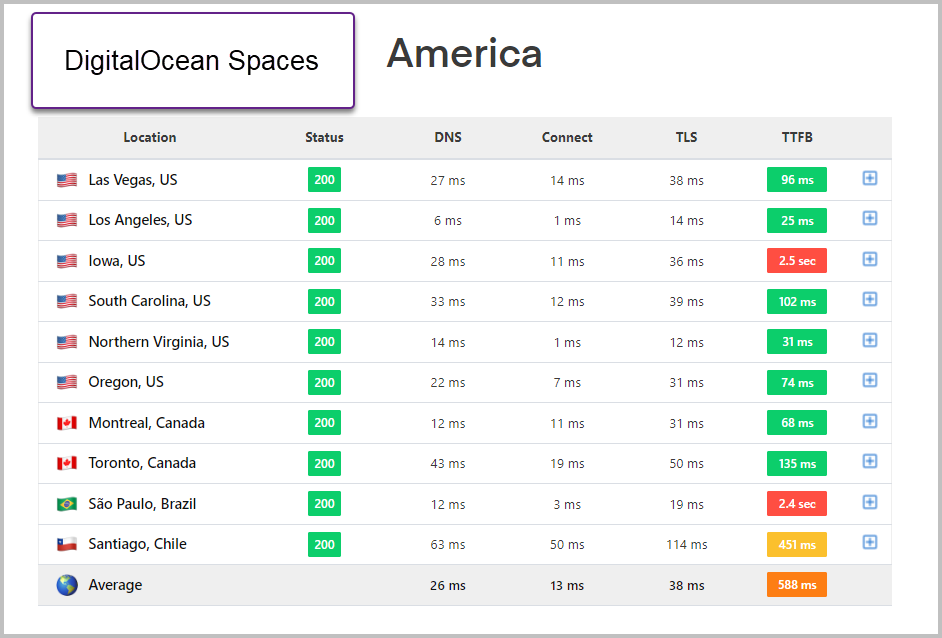Click the TTFB column header
Image resolution: width=942 pixels, height=638 pixels.
click(797, 138)
